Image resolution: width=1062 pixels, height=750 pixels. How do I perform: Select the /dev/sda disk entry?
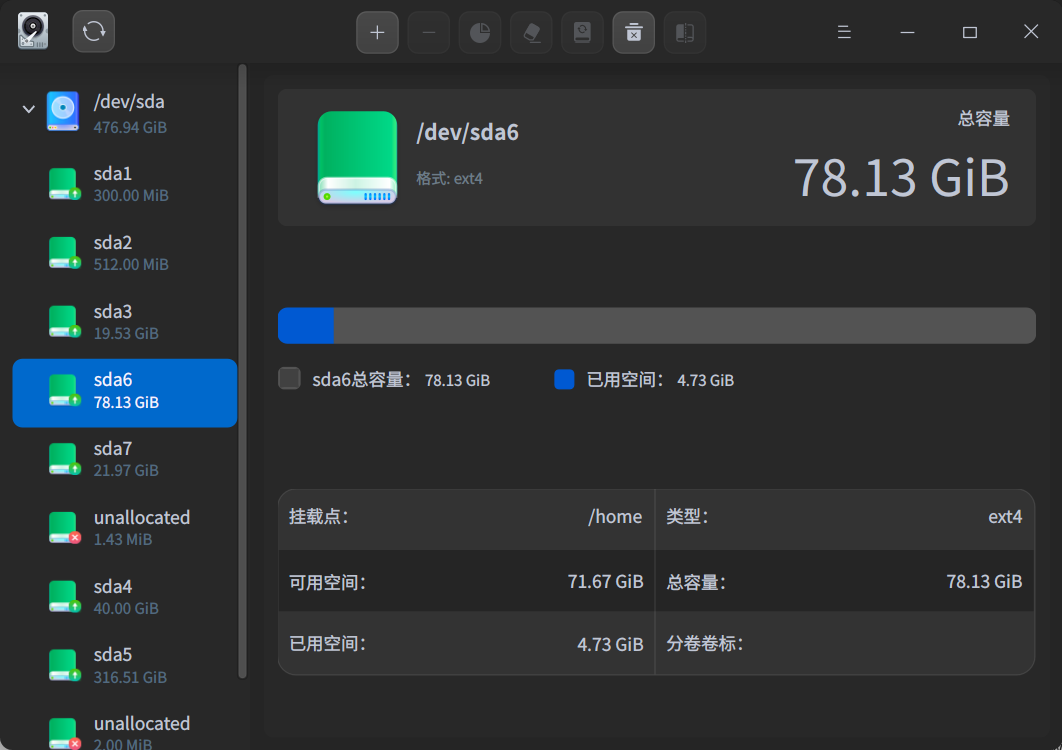pos(125,112)
